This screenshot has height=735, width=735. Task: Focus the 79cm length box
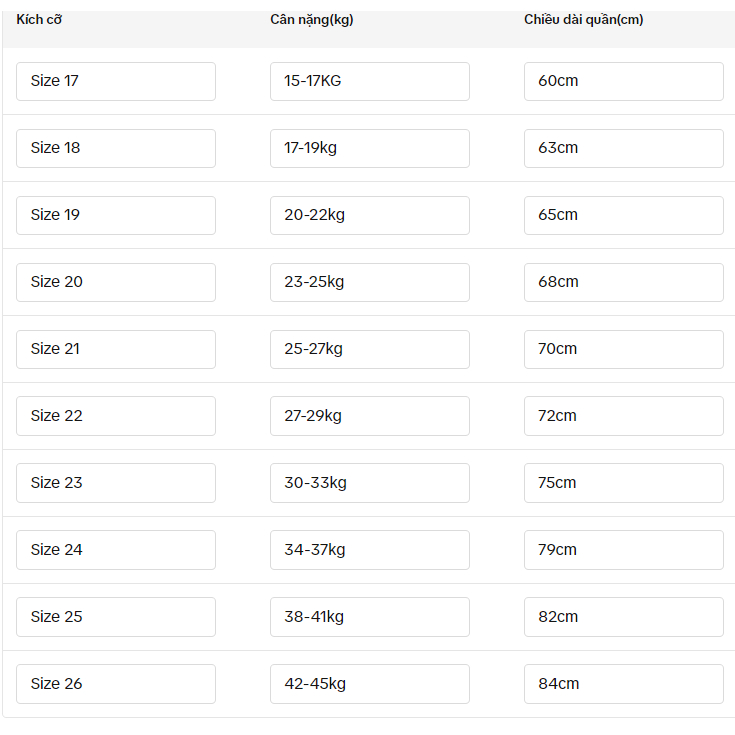(624, 550)
